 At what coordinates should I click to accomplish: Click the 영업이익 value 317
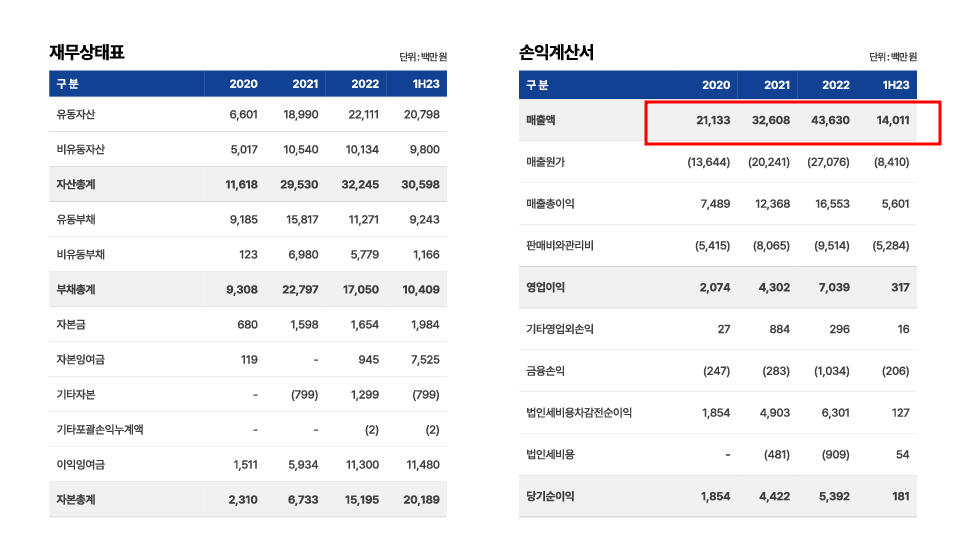coord(900,287)
